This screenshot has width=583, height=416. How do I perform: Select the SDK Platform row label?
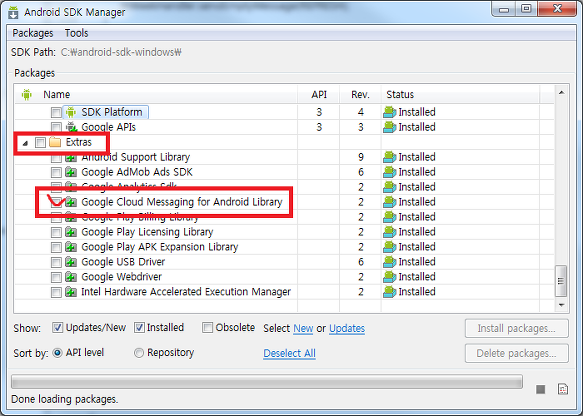112,112
